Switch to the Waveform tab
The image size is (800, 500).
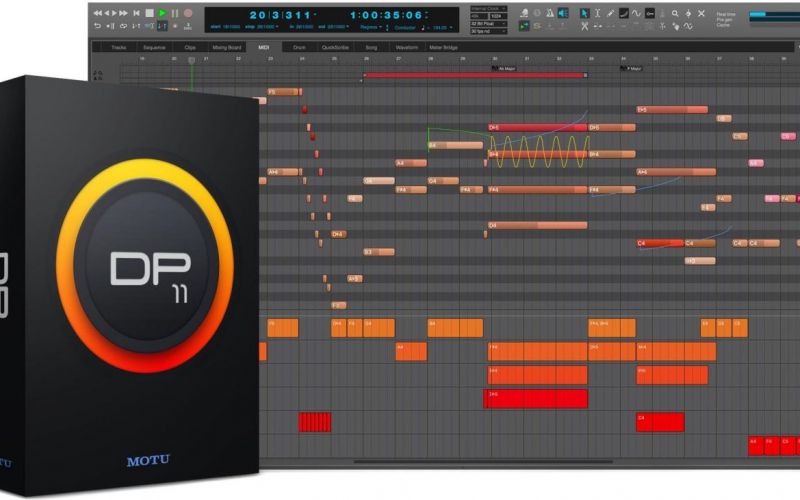406,47
